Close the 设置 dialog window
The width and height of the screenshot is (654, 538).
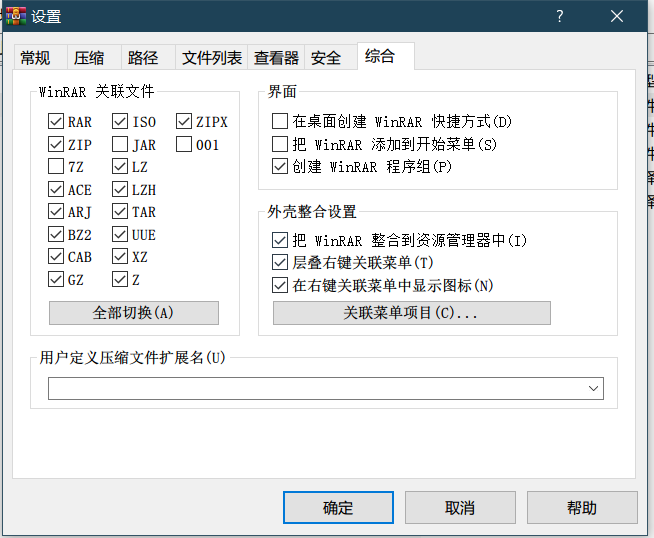(616, 16)
